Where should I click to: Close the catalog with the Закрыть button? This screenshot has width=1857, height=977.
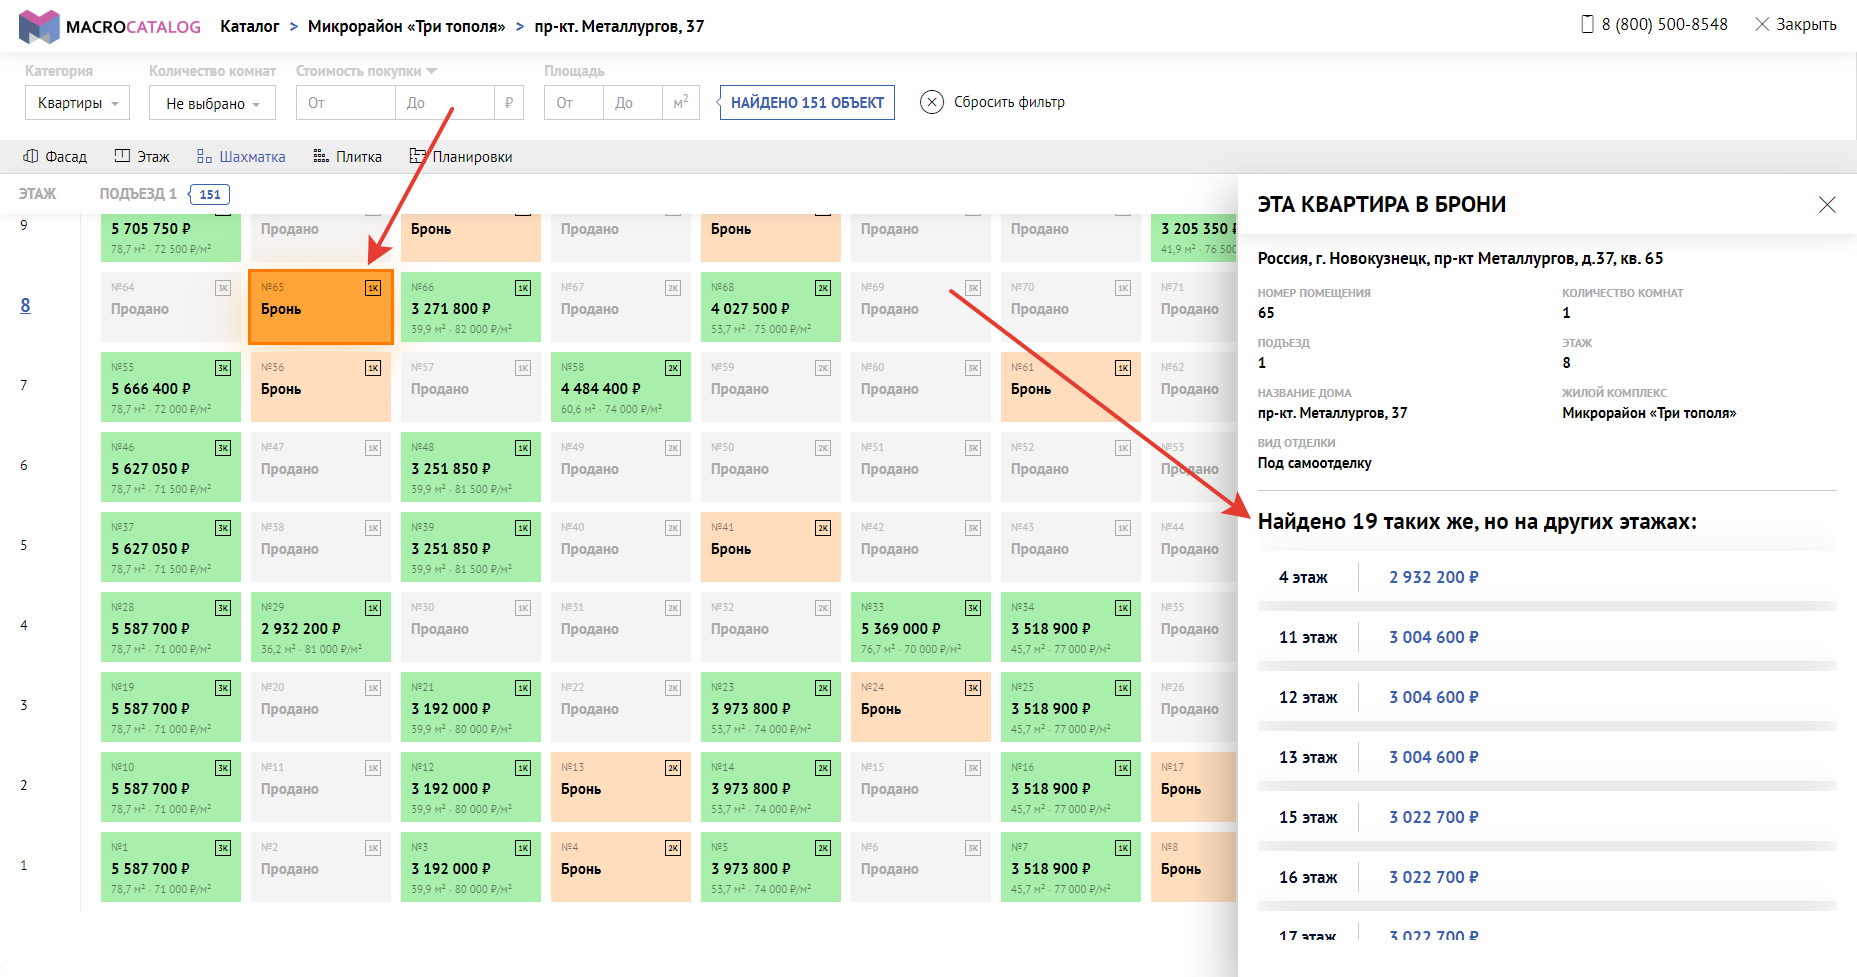coord(1796,24)
